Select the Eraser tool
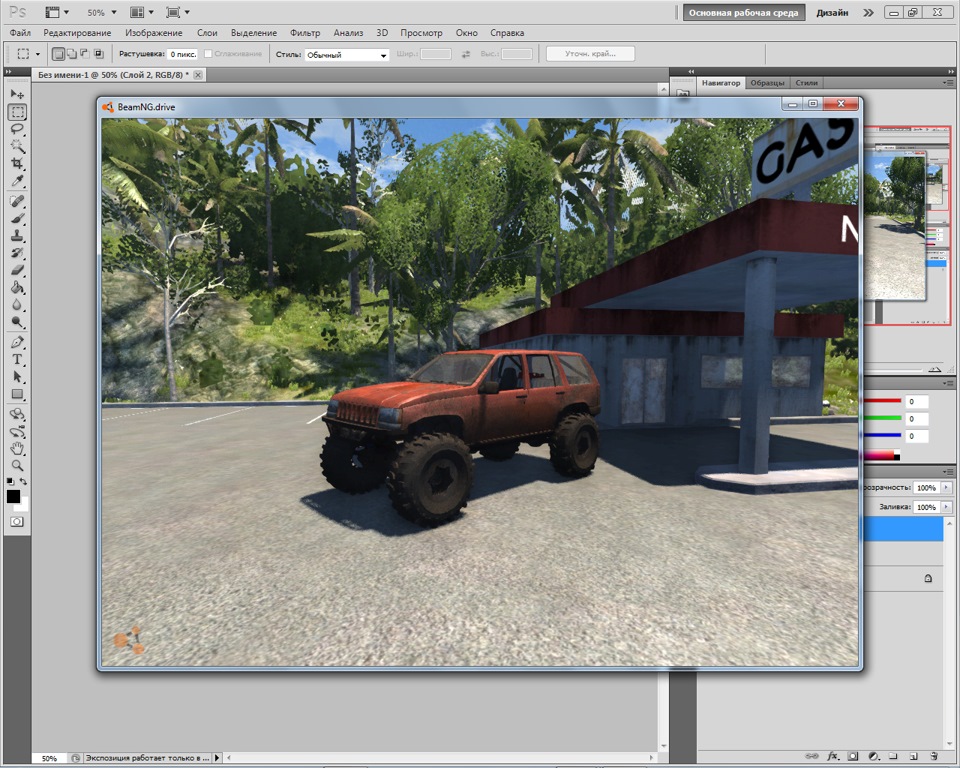 (17, 270)
